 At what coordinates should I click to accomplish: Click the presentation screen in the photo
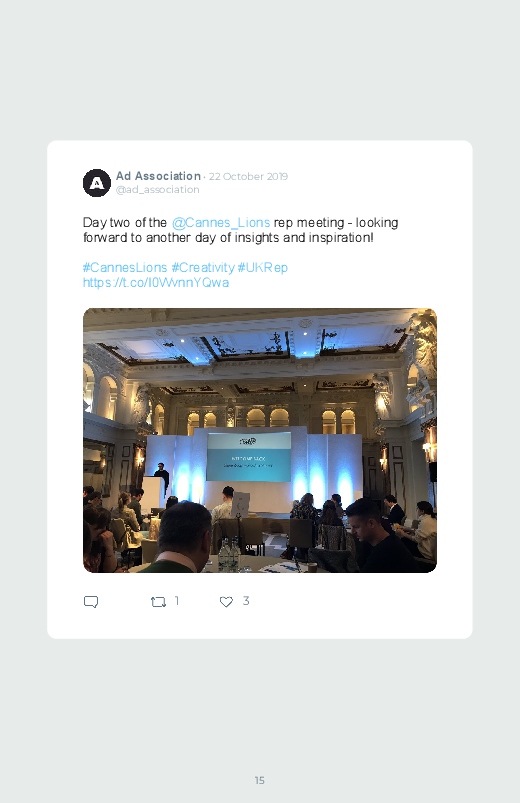pyautogui.click(x=248, y=456)
